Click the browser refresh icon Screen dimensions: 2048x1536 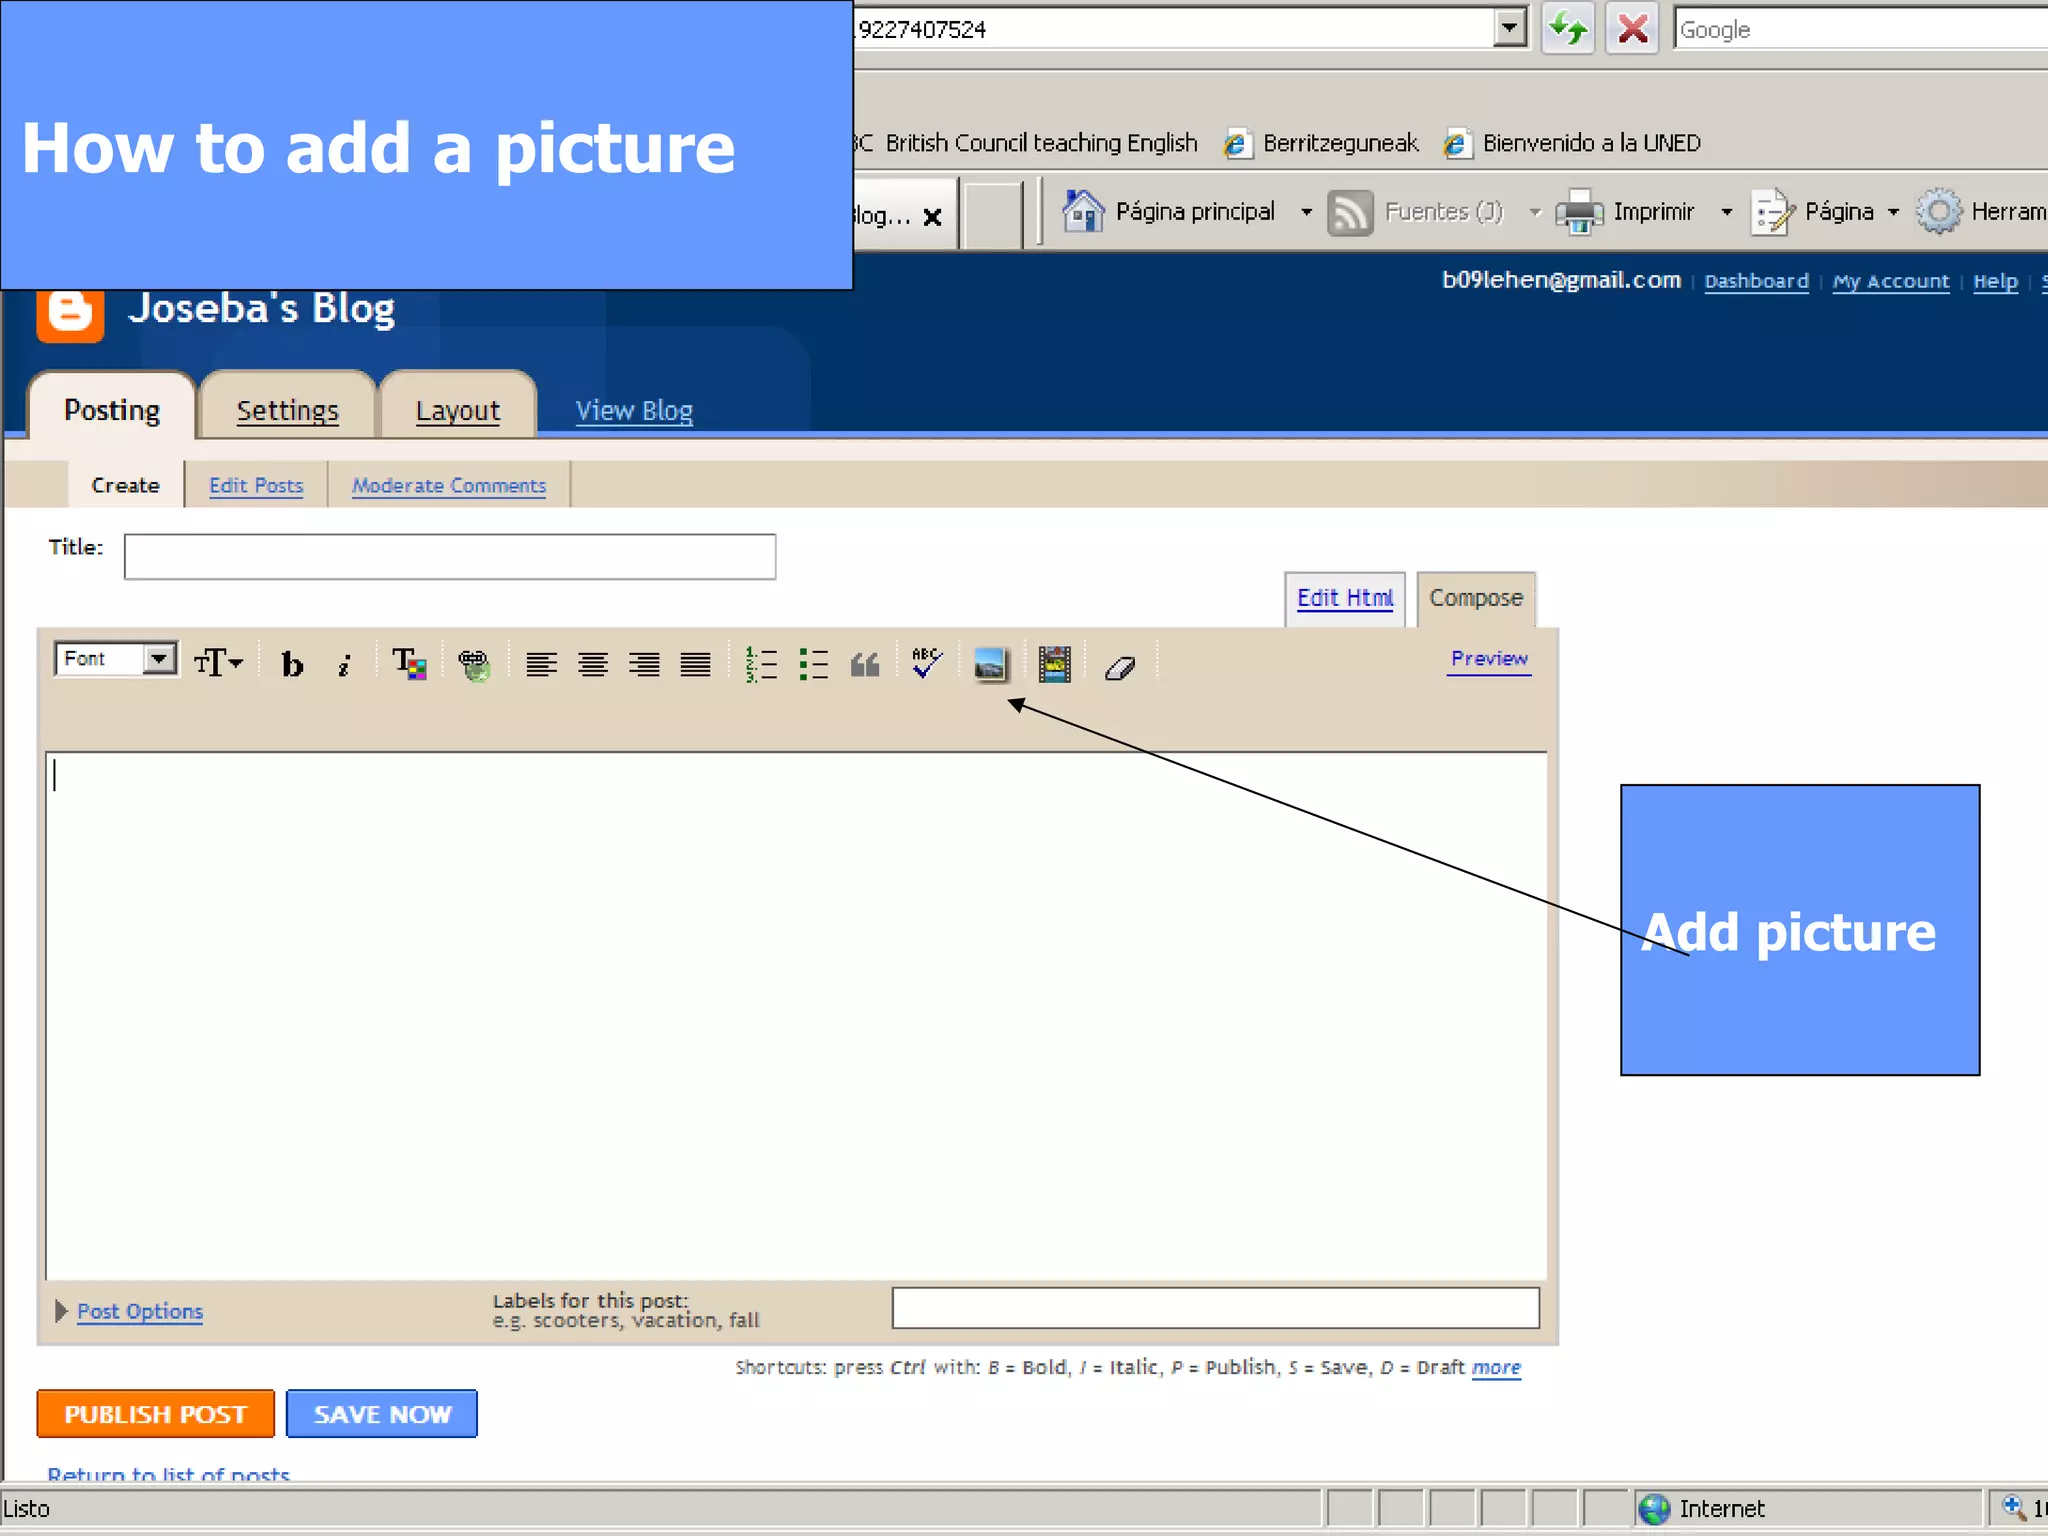click(x=1567, y=29)
